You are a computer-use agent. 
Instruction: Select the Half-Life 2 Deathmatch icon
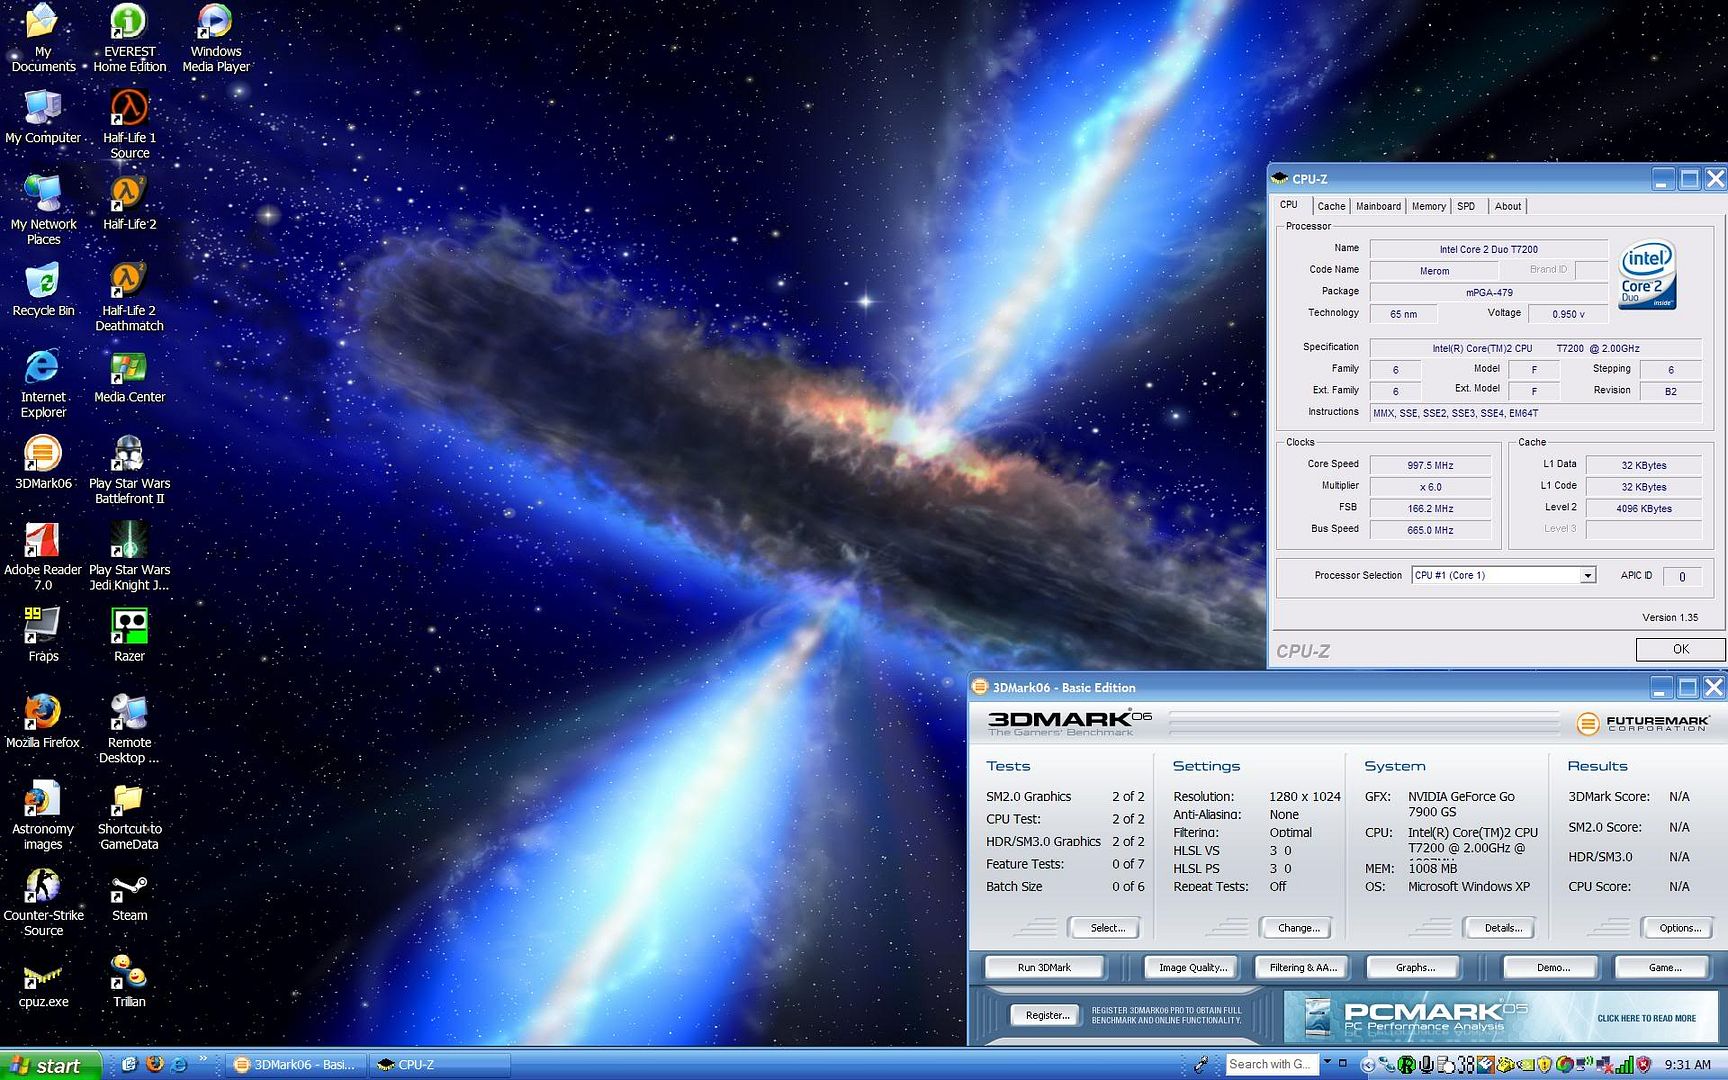tap(129, 296)
